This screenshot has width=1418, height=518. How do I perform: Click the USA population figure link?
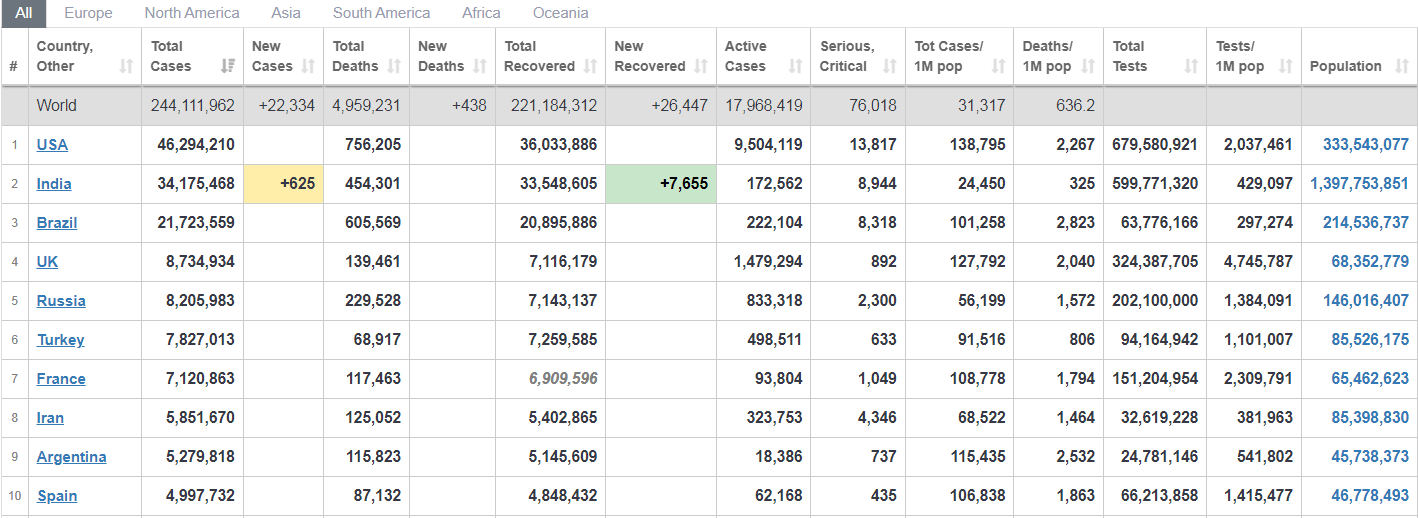click(1366, 144)
